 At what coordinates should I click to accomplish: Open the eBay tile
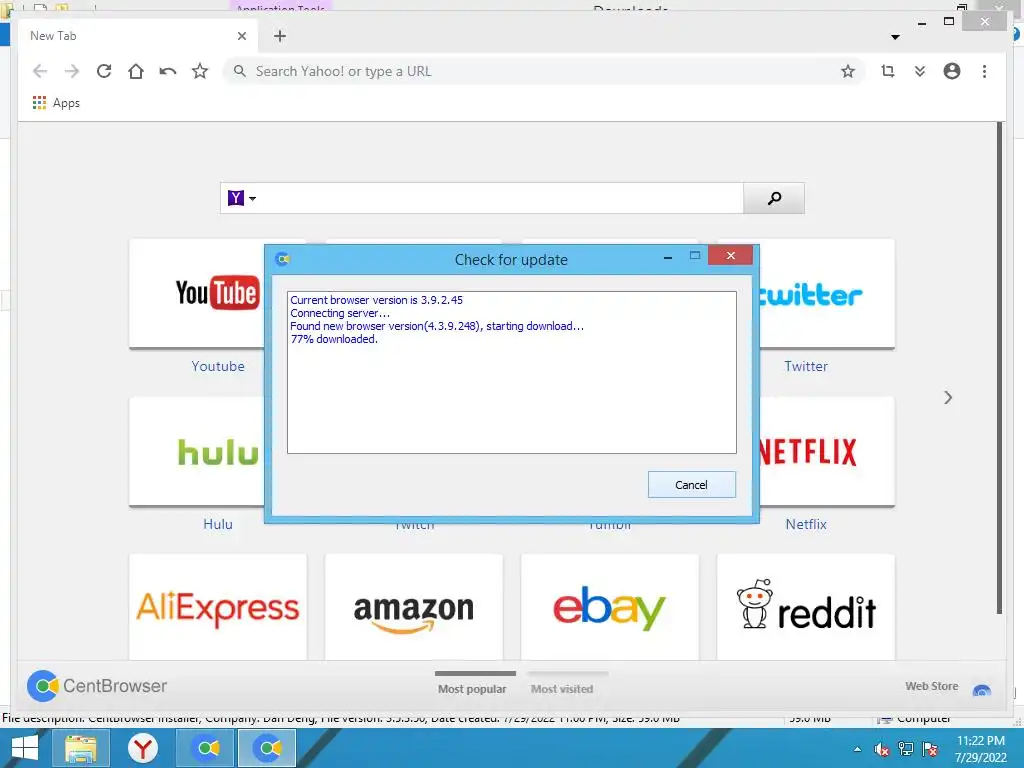(x=610, y=607)
